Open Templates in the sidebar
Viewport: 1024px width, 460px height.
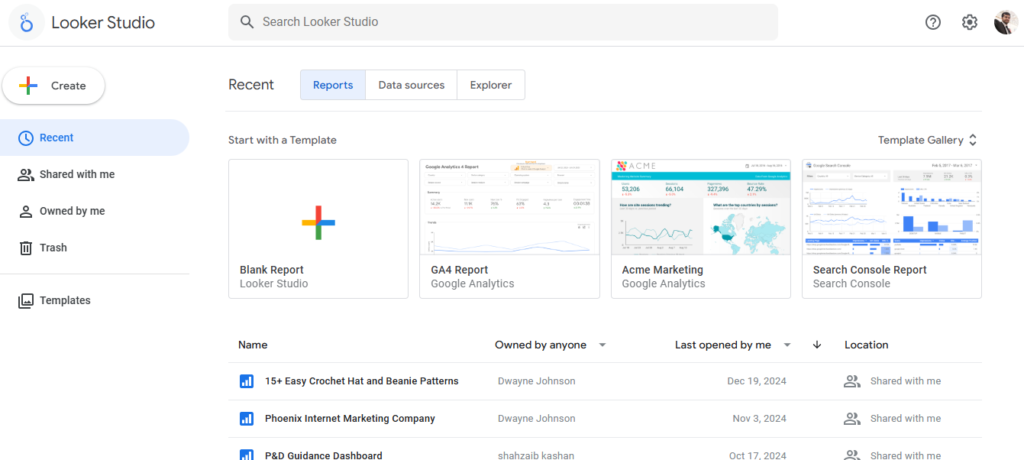94,301
